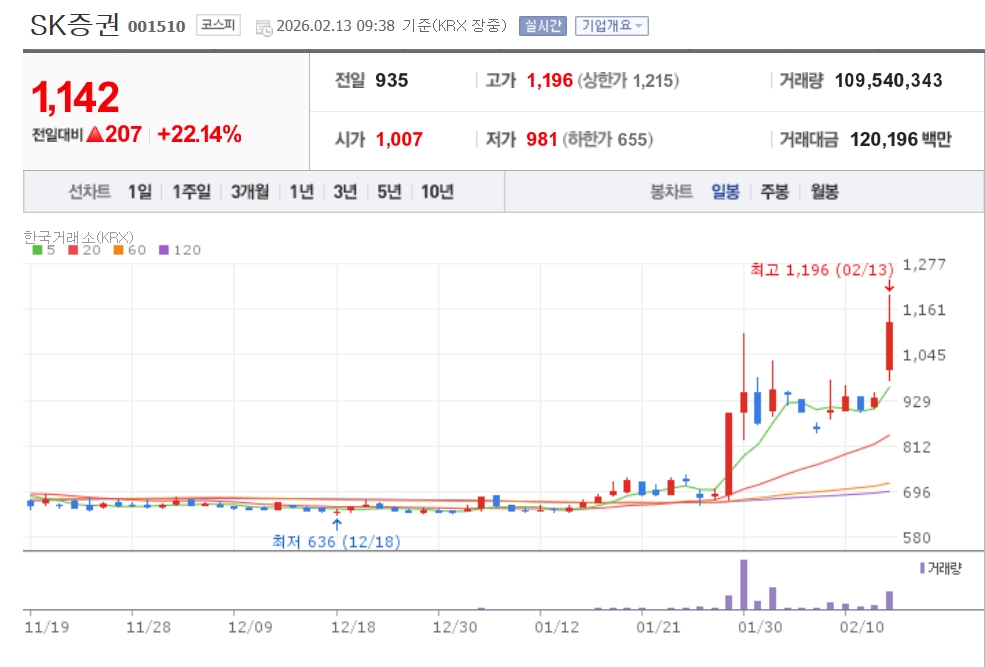The height and width of the screenshot is (667, 985).
Task: Click the stock code 001510
Action: pyautogui.click(x=156, y=26)
